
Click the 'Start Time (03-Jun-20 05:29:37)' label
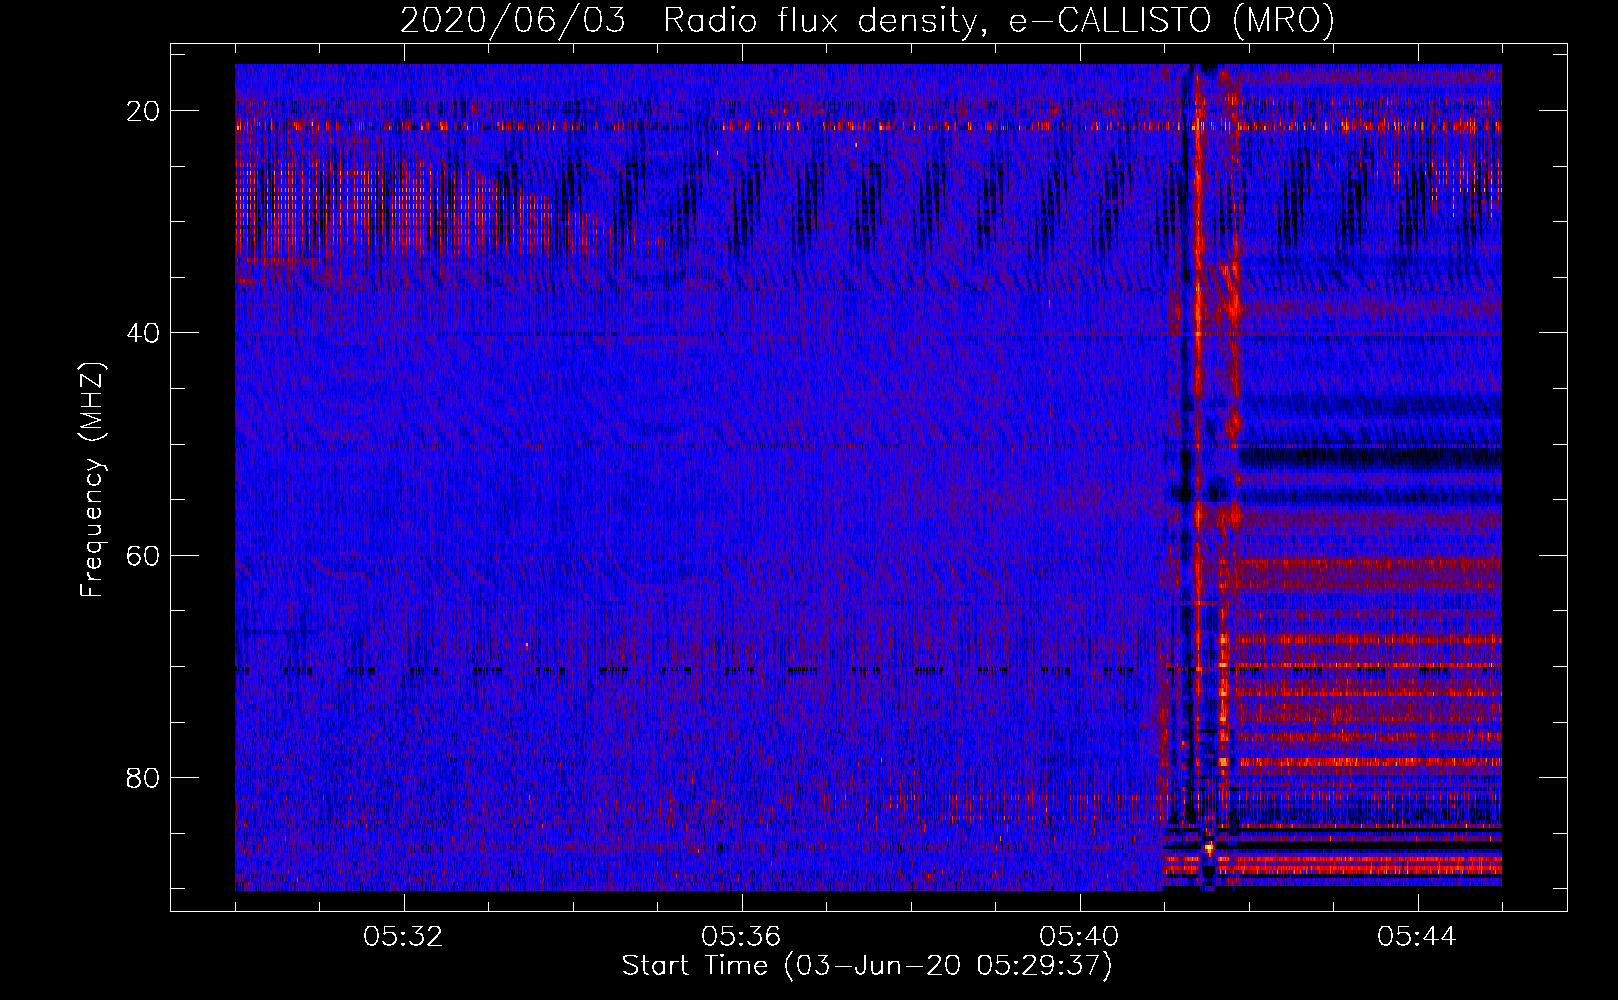pyautogui.click(x=867, y=966)
